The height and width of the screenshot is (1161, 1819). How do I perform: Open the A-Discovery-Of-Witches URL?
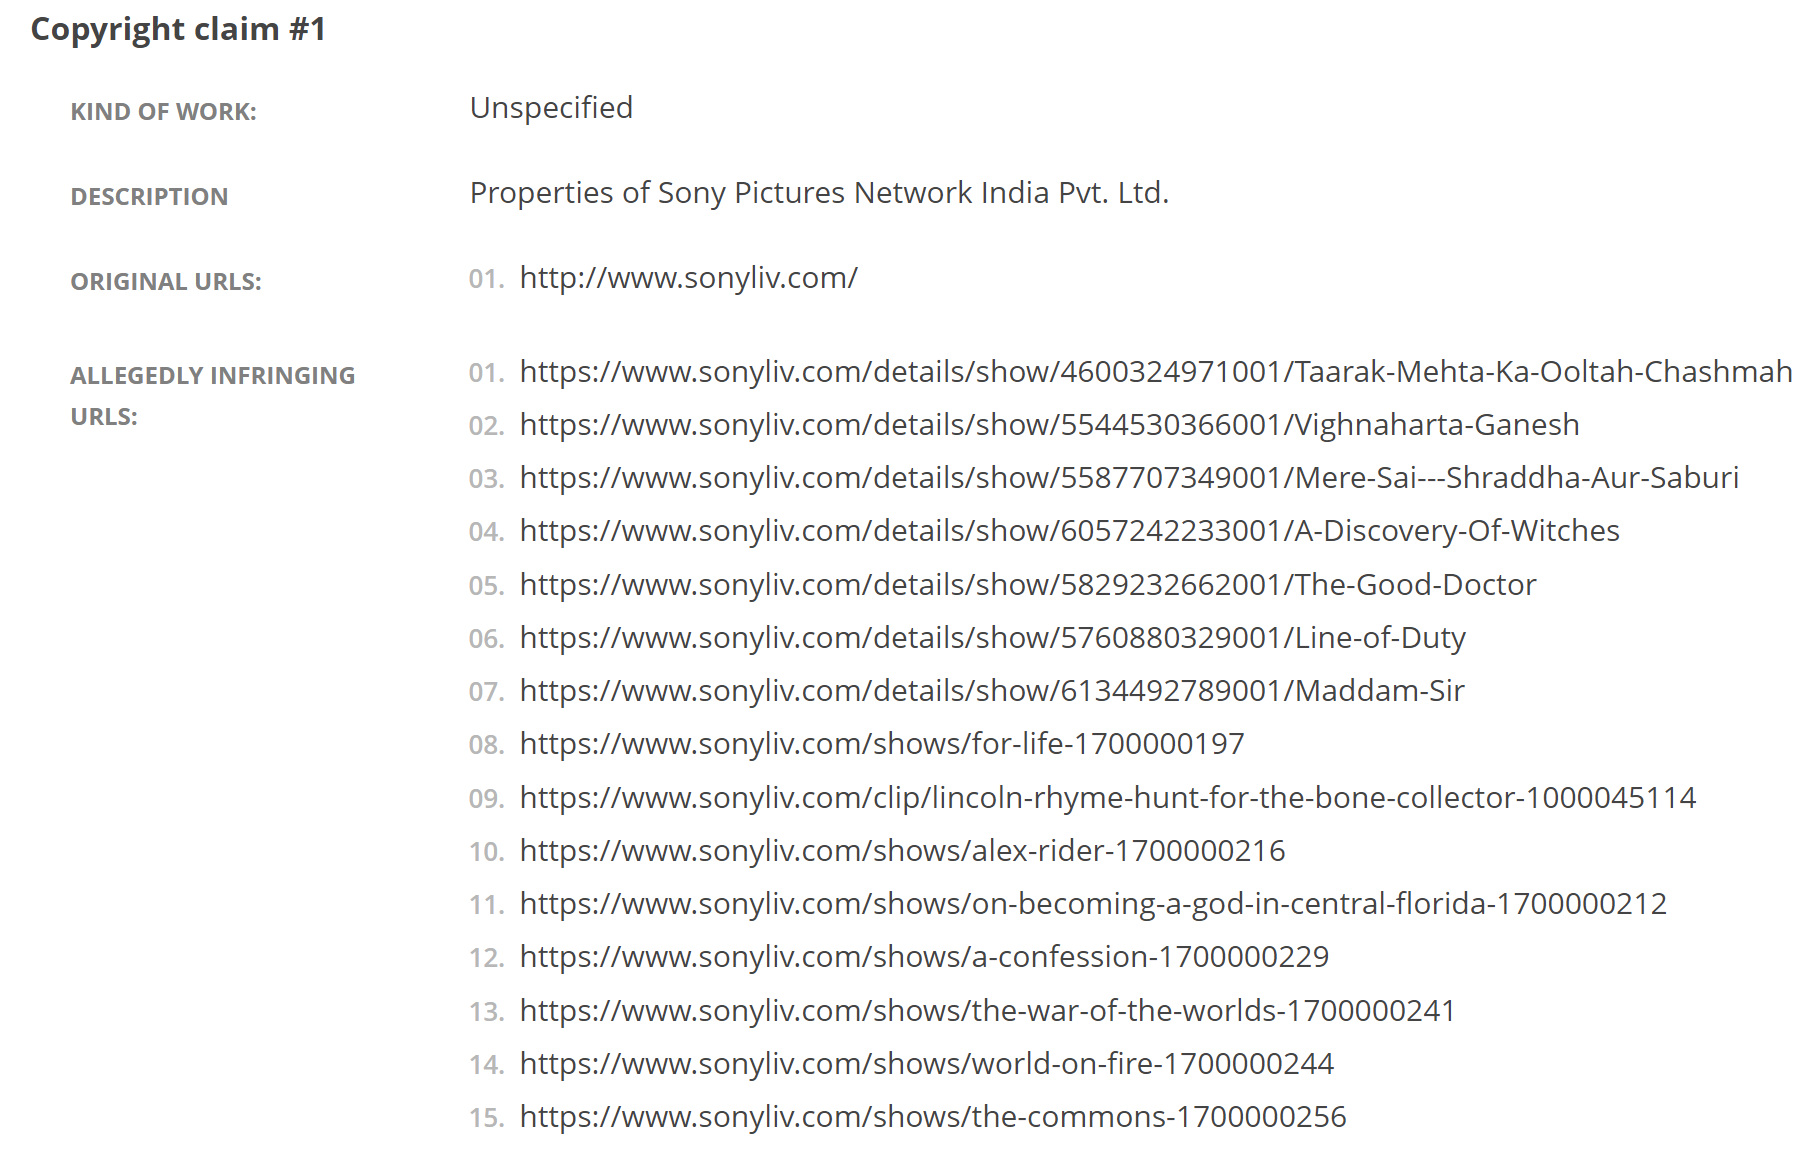point(1069,531)
